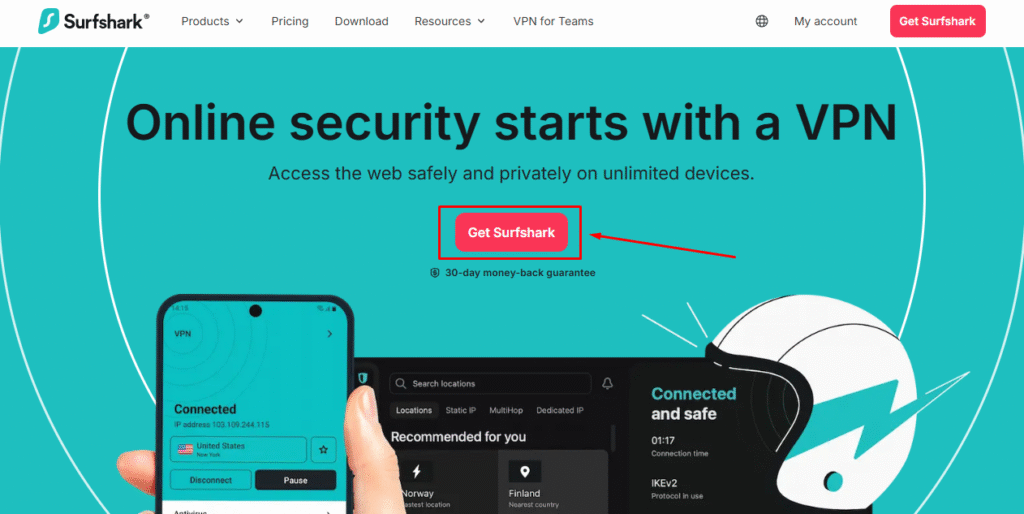Viewport: 1024px width, 514px height.
Task: Expand the Products dropdown menu
Action: click(212, 21)
